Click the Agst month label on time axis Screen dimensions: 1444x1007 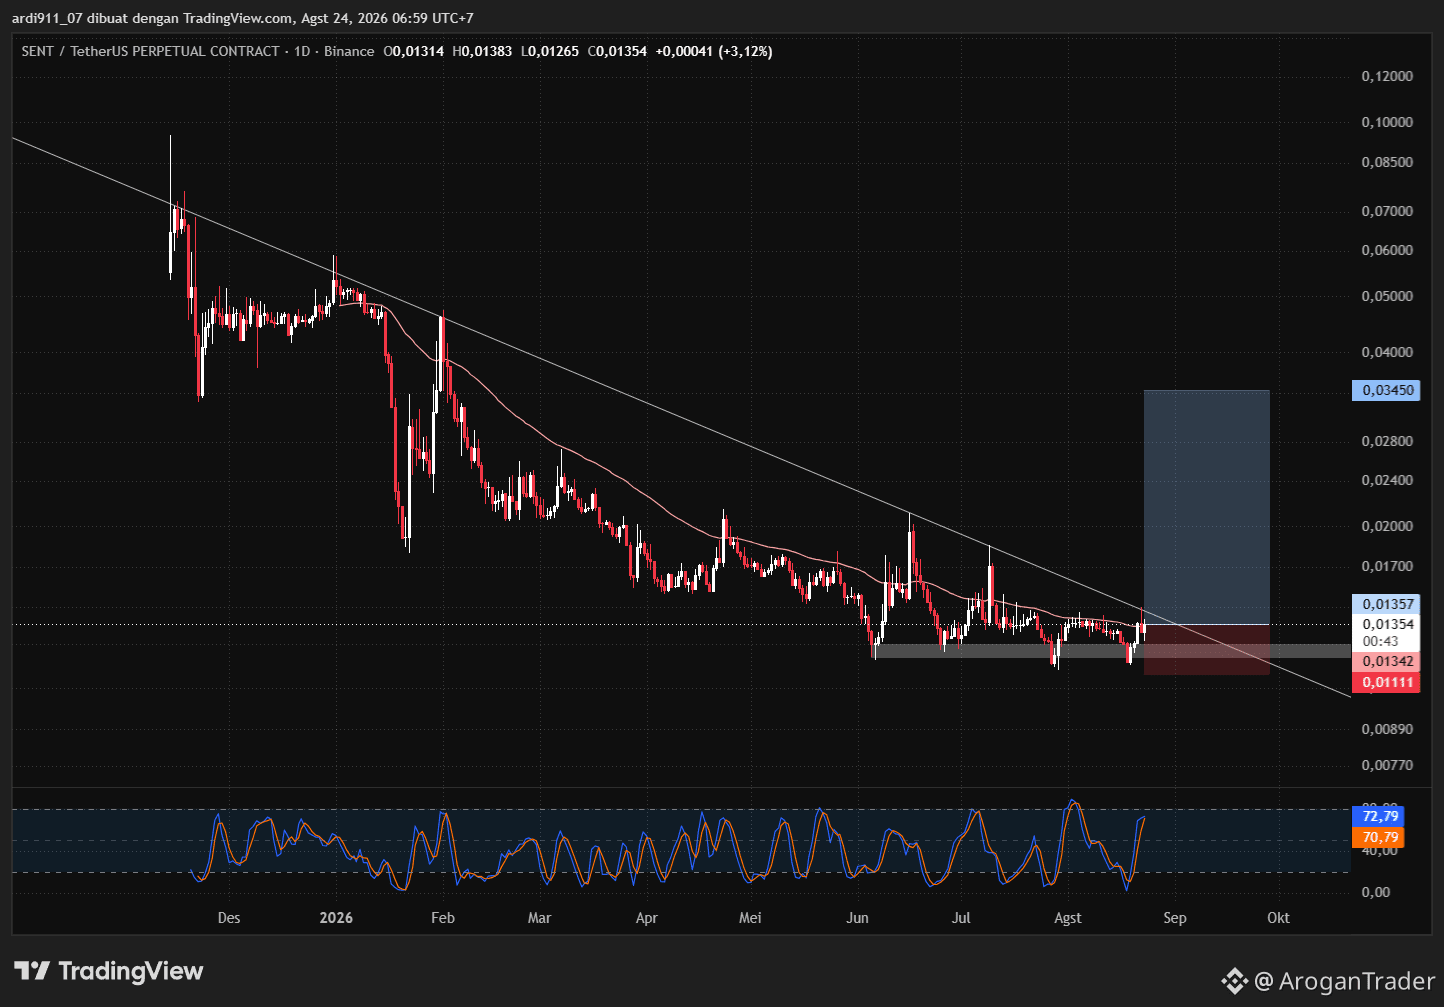(1068, 918)
